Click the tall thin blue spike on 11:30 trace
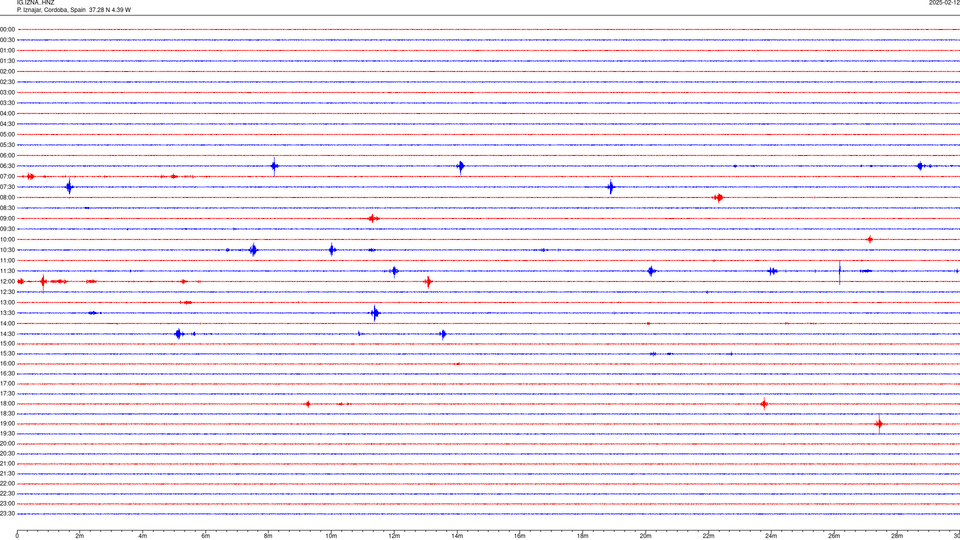The image size is (960, 540). [x=839, y=272]
